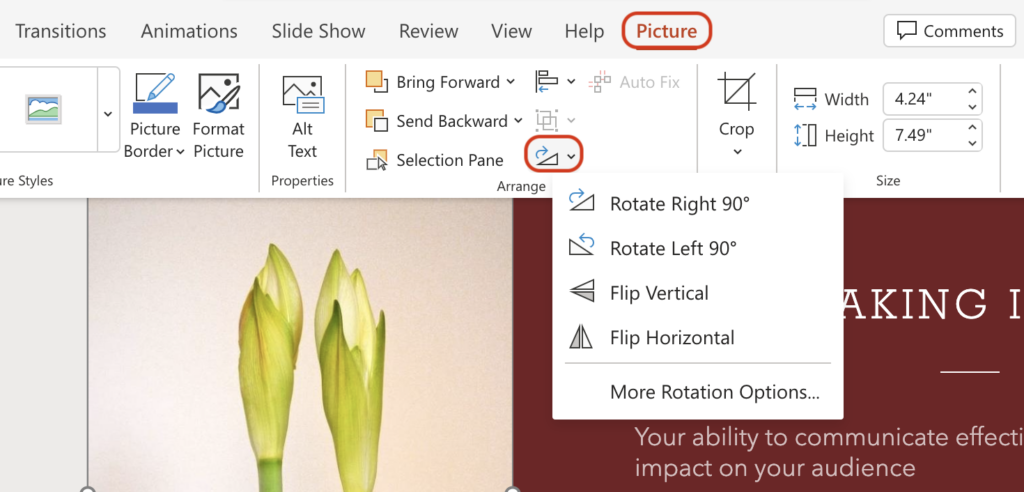This screenshot has width=1024, height=492.
Task: Open Format Picture pane
Action: pyautogui.click(x=219, y=115)
